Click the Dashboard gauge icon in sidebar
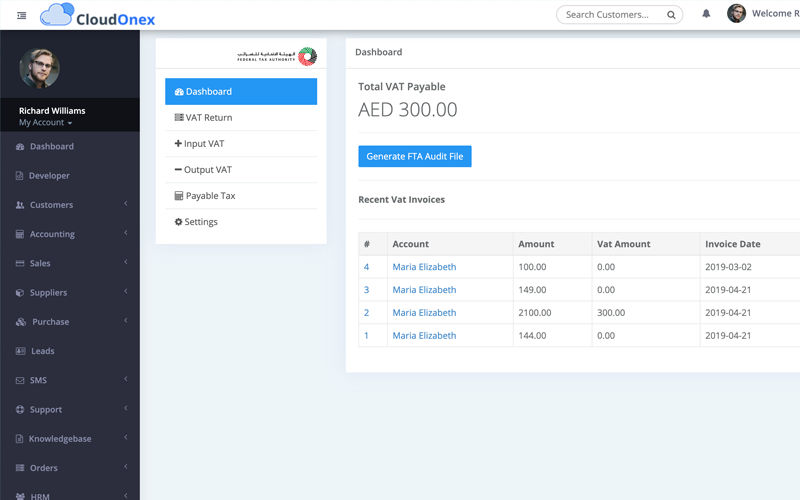 point(20,147)
